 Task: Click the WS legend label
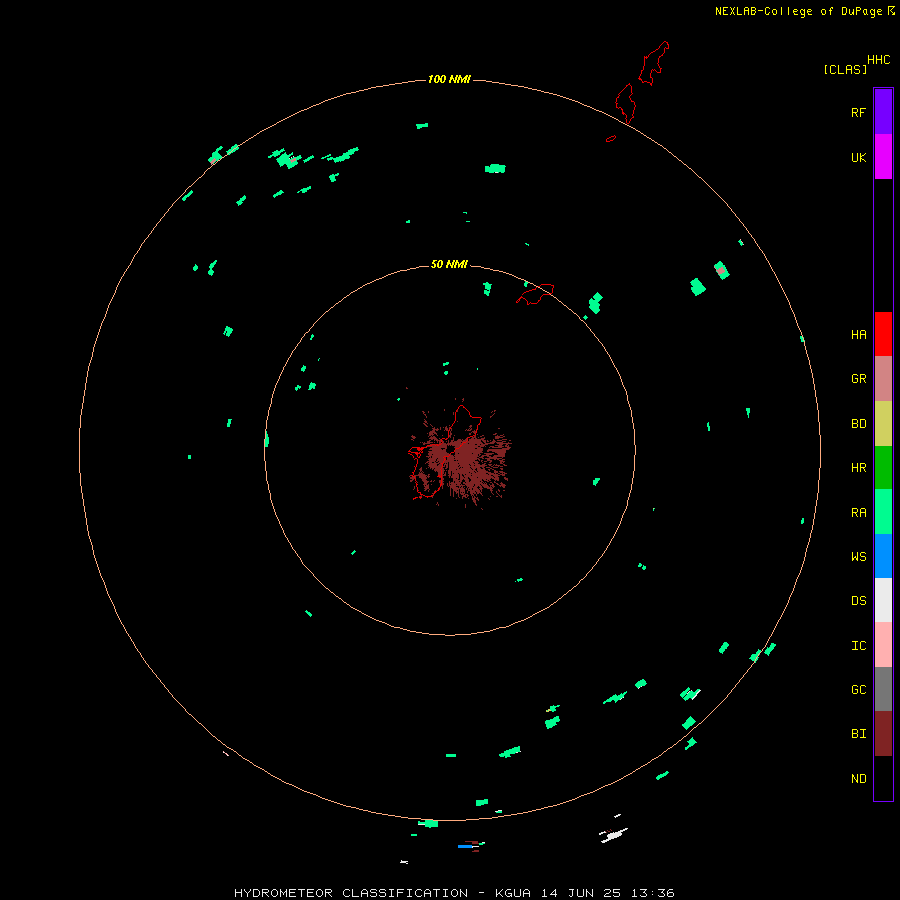click(x=858, y=556)
